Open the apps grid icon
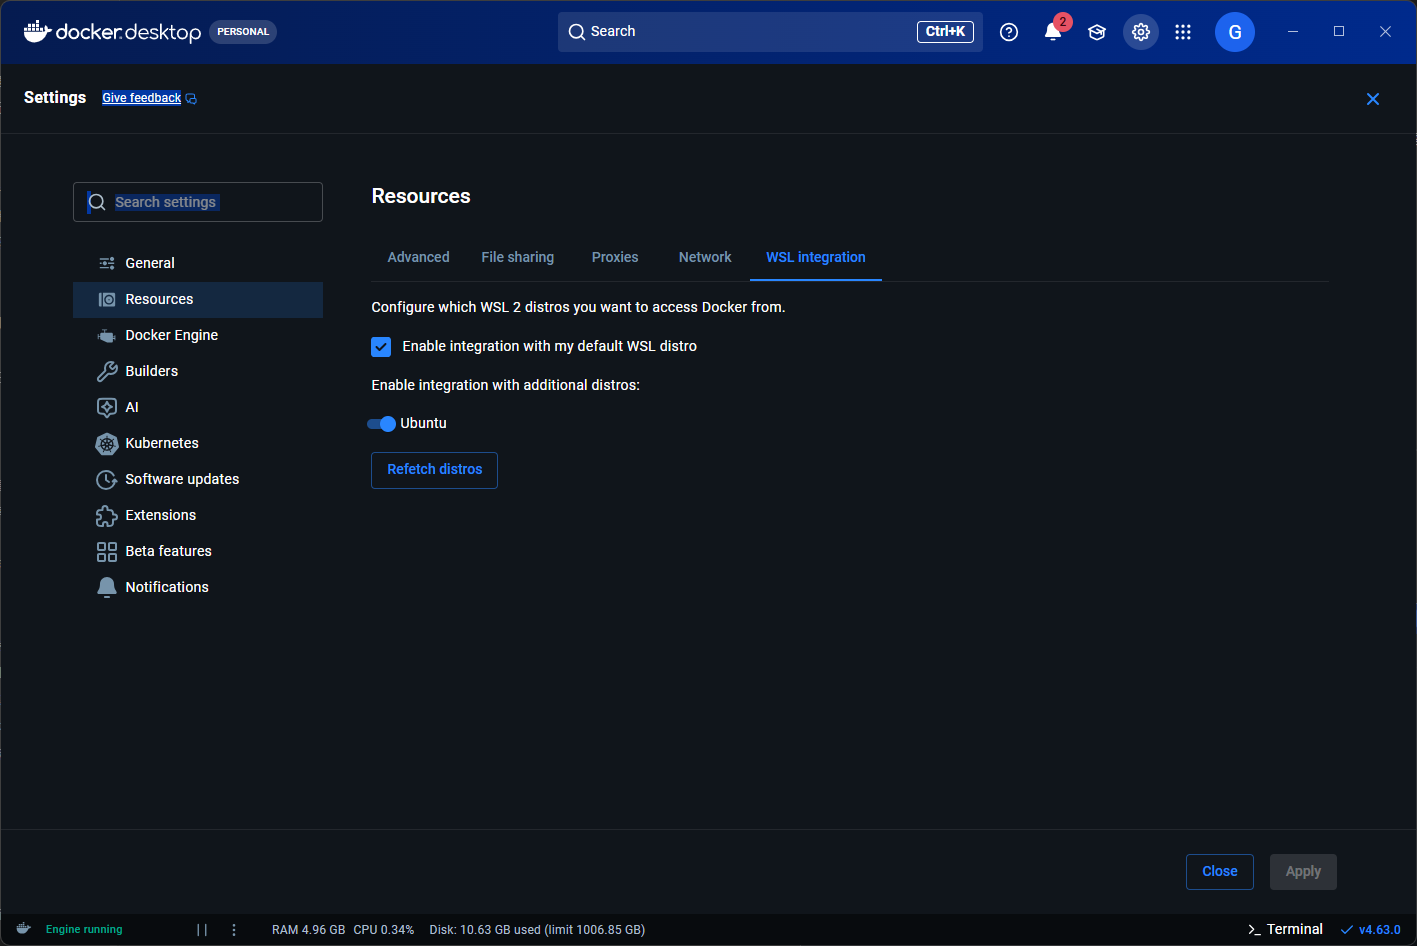Image resolution: width=1417 pixels, height=946 pixels. point(1183,32)
